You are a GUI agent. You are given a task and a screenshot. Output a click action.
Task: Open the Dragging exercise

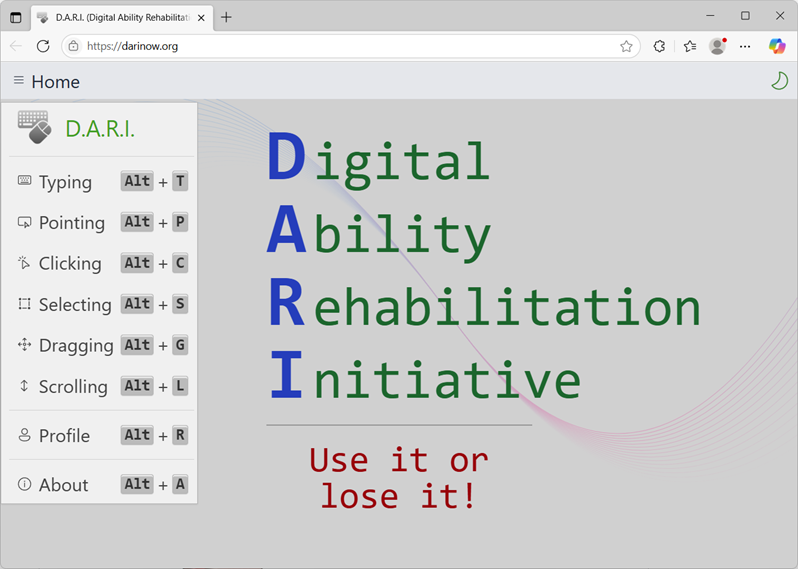point(102,345)
